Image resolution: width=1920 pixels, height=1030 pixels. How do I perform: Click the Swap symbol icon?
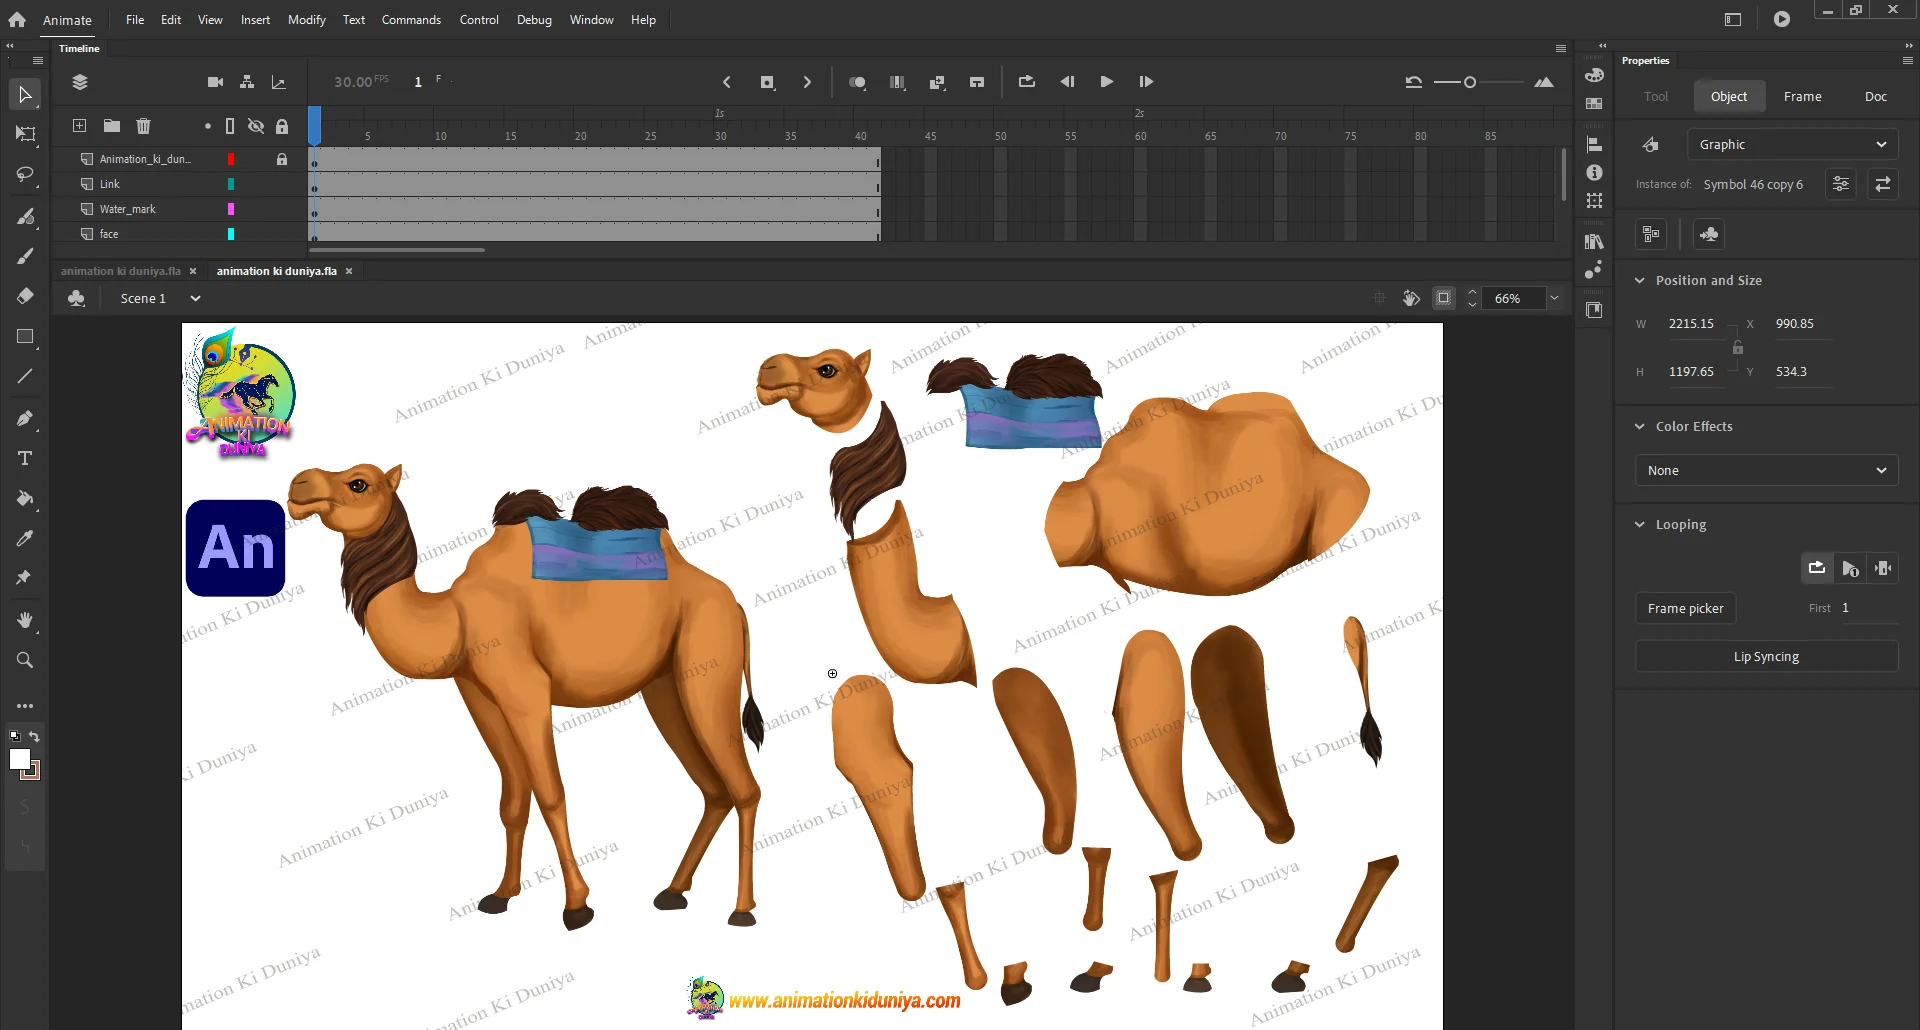click(x=1882, y=184)
